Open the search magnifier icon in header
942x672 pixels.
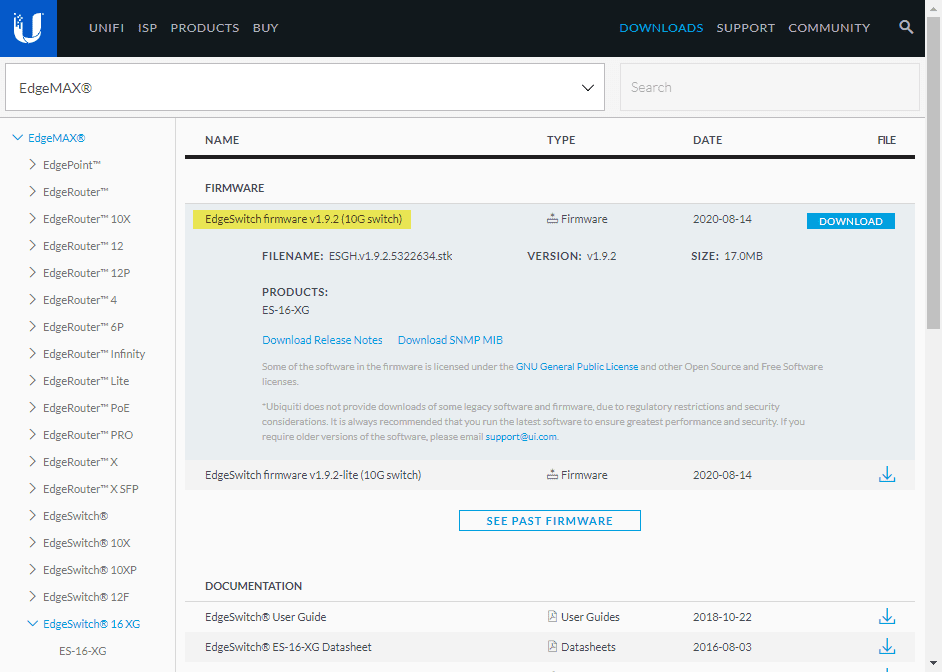906,27
